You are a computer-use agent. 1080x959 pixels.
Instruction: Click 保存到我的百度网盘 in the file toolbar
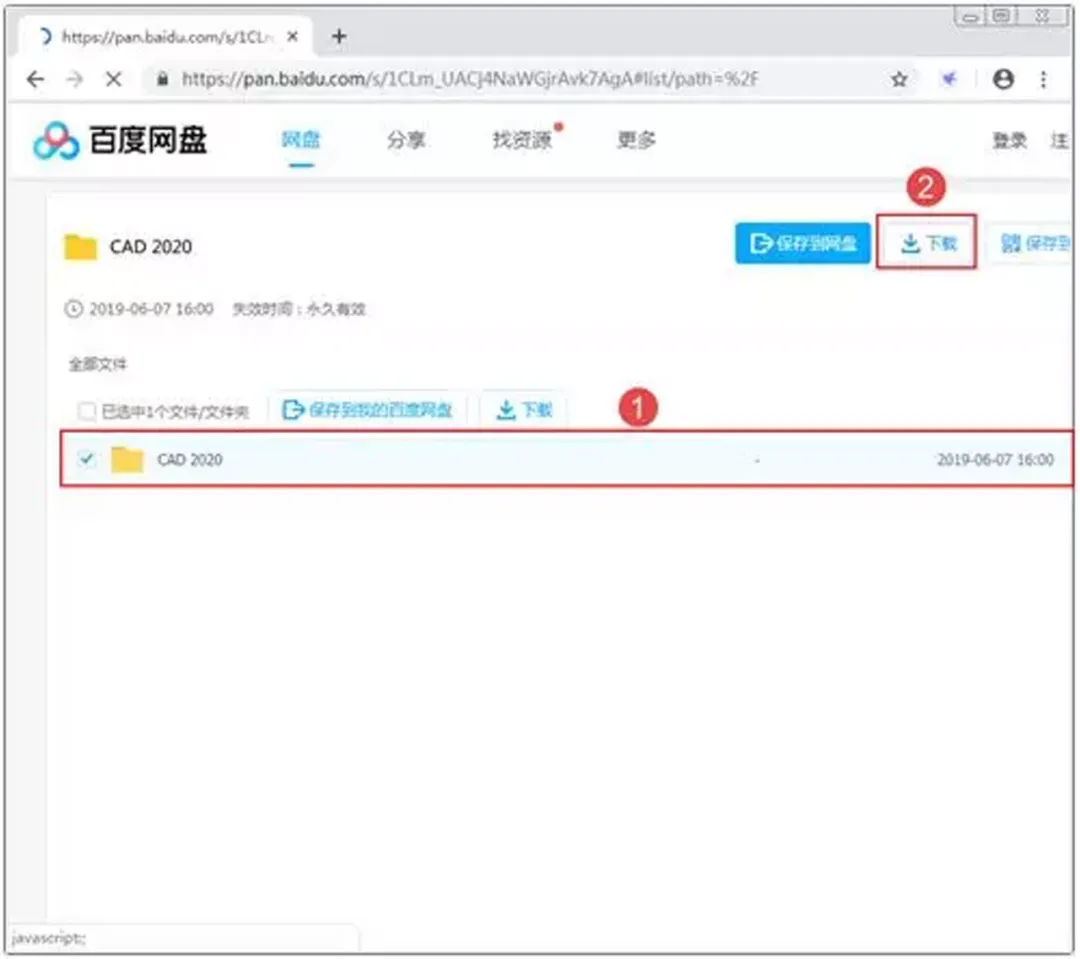point(368,410)
